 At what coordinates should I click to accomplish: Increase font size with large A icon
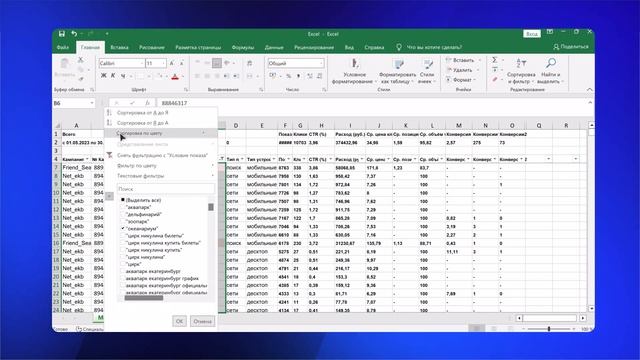172,63
